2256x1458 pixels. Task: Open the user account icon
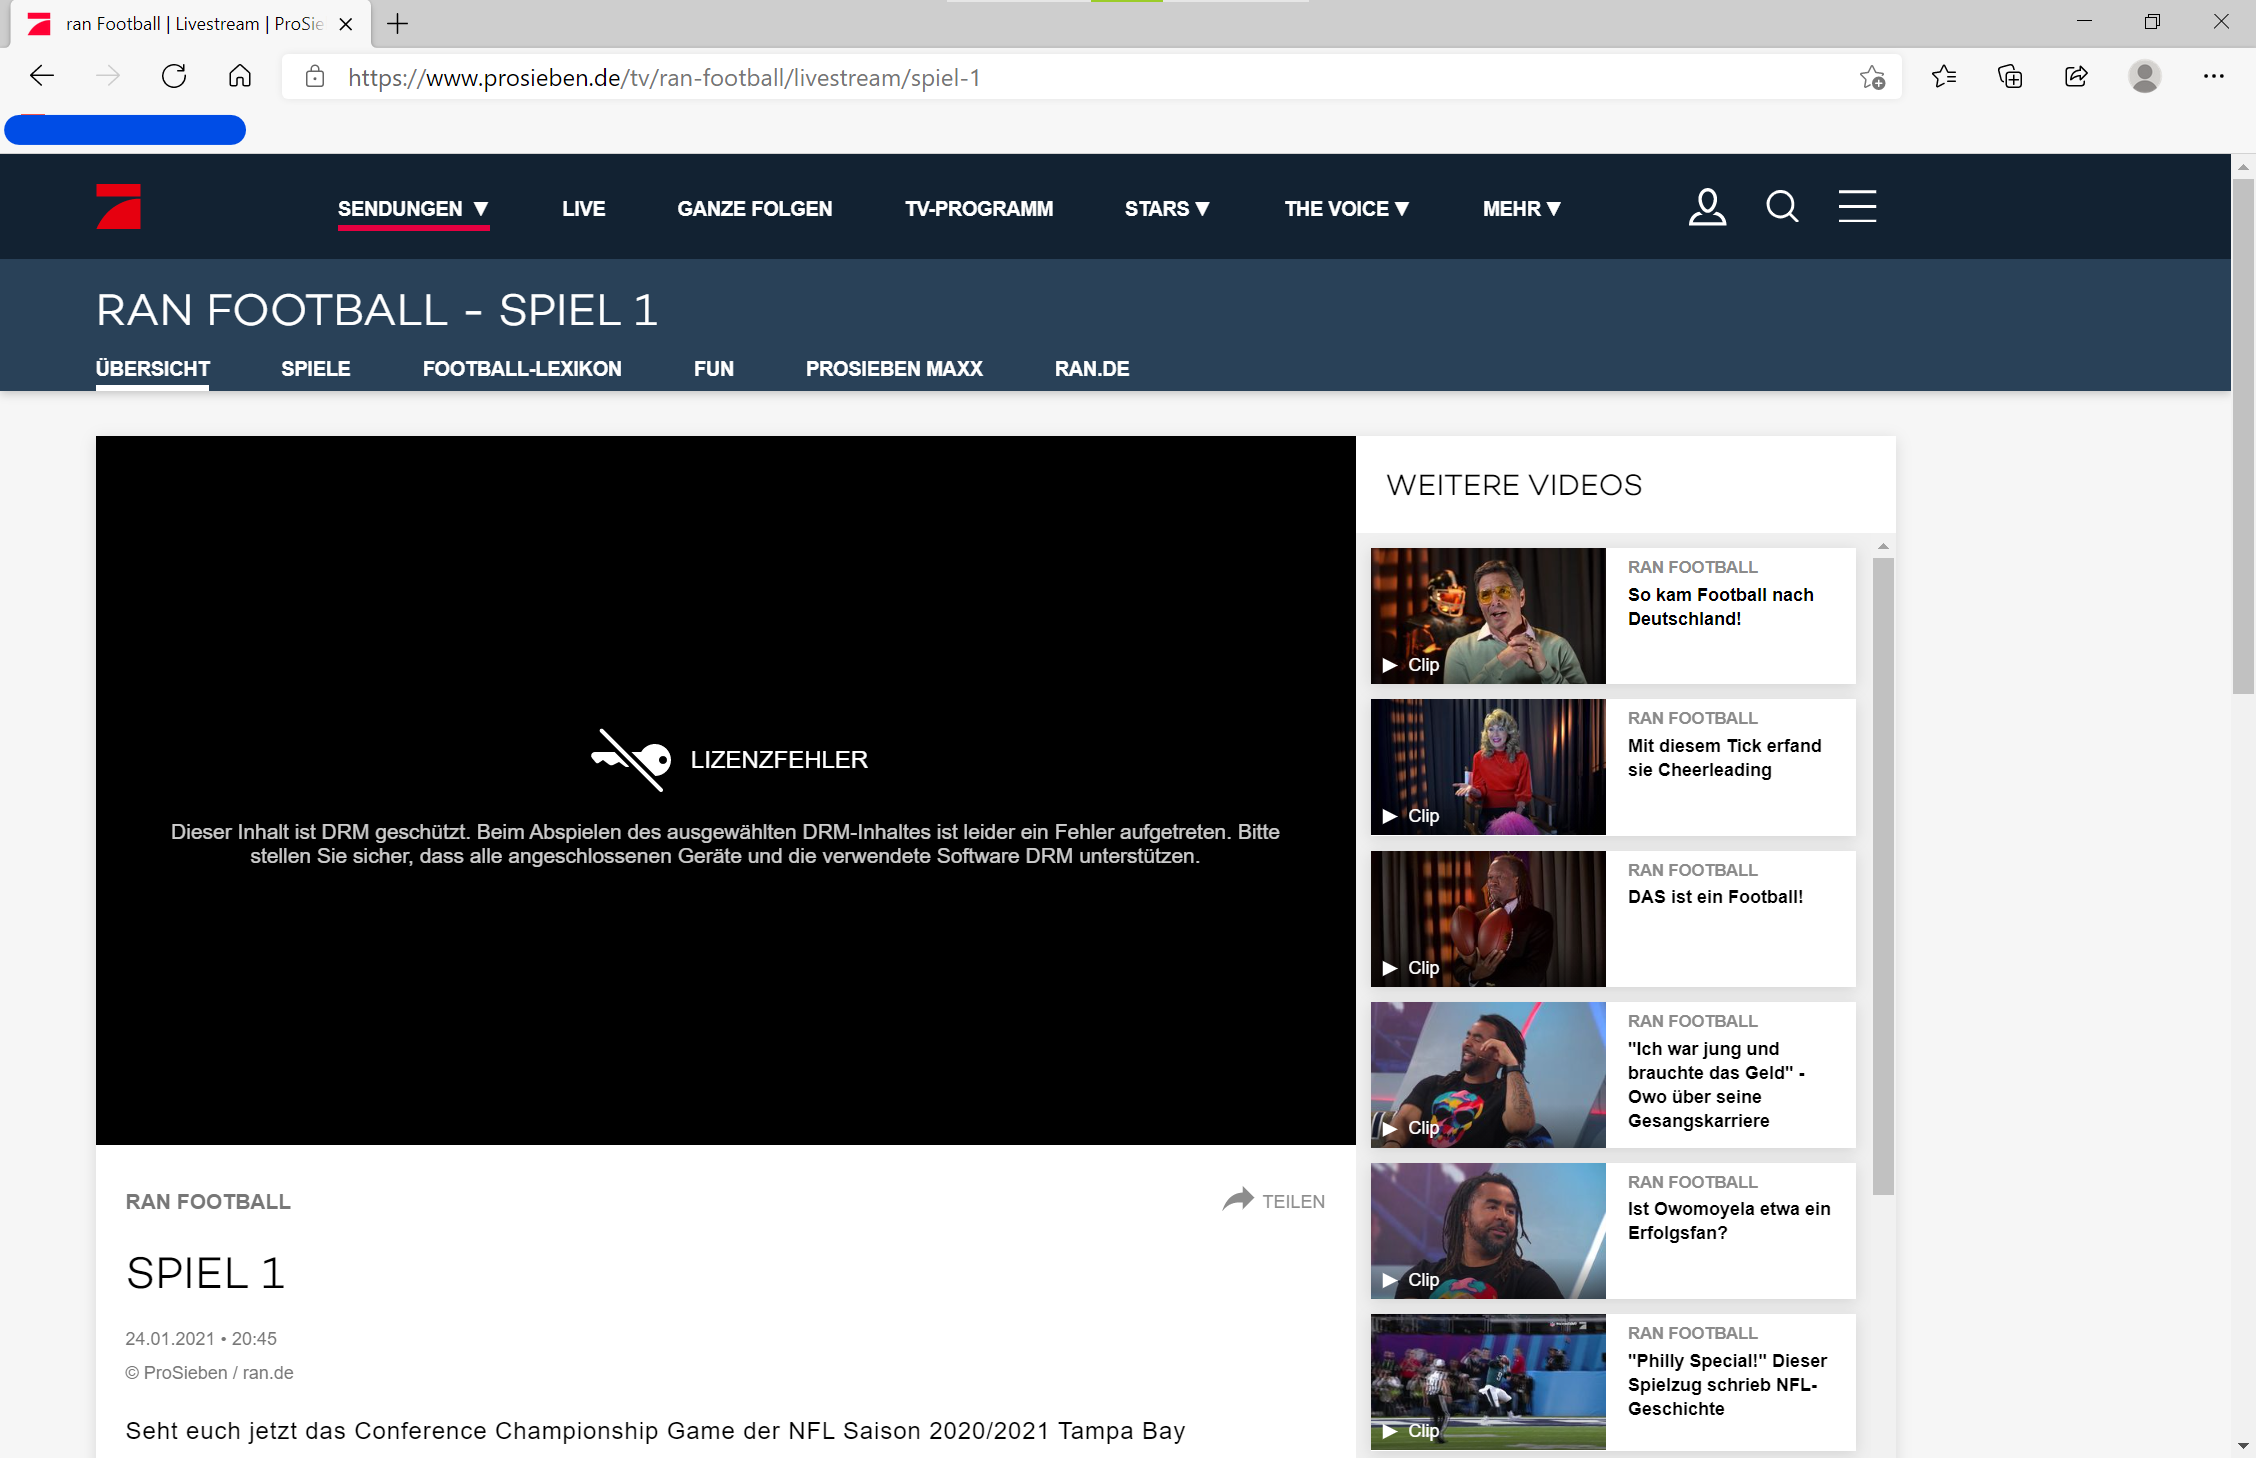coord(1707,207)
